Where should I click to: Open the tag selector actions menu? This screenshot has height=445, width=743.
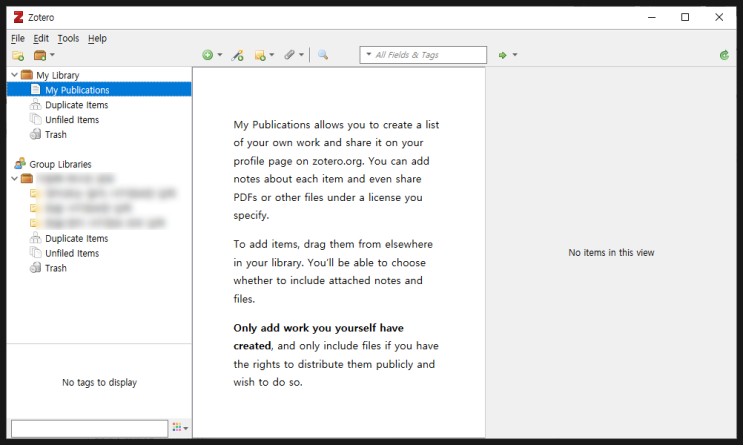pos(180,428)
